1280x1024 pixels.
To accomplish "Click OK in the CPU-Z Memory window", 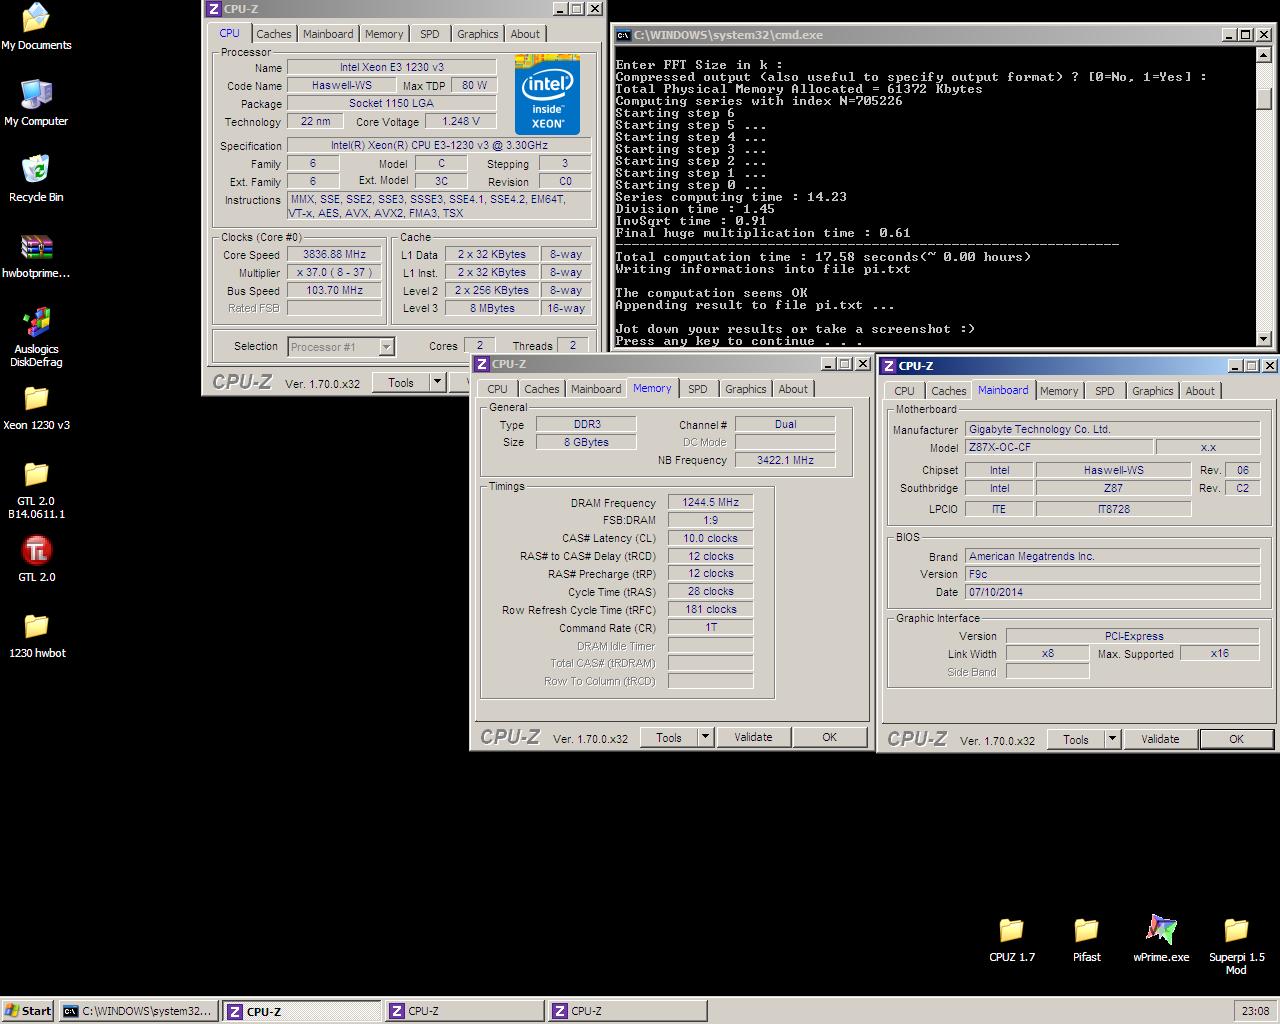I will [x=829, y=737].
